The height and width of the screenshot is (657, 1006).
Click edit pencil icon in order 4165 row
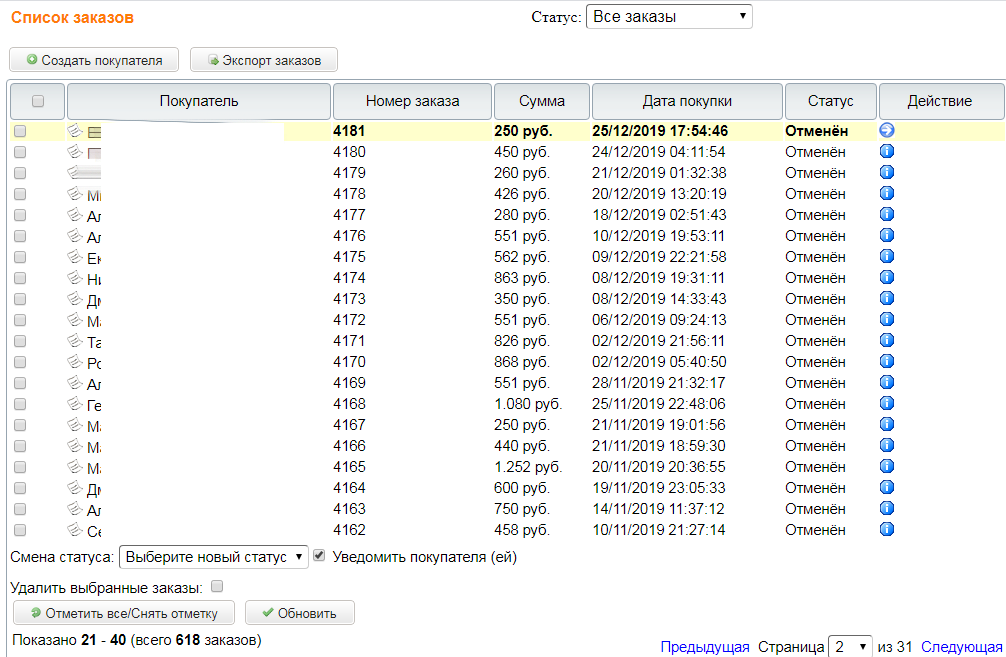tap(75, 466)
